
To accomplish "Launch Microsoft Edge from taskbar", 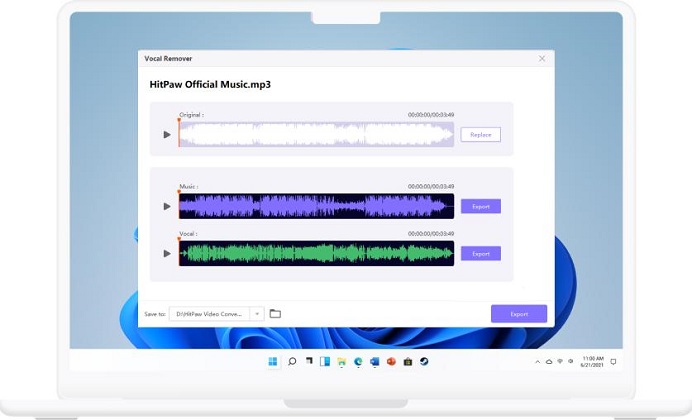I will 358,362.
